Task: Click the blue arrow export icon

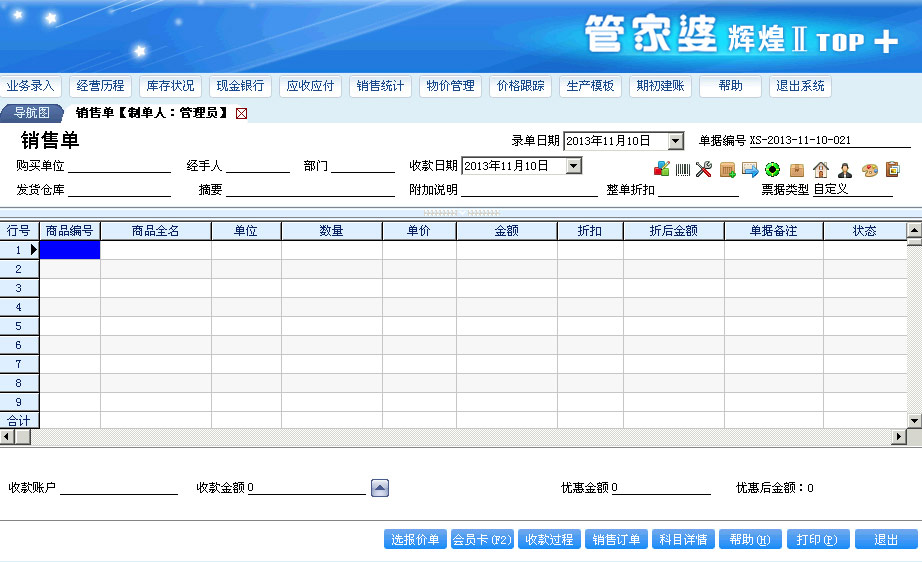Action: [750, 170]
